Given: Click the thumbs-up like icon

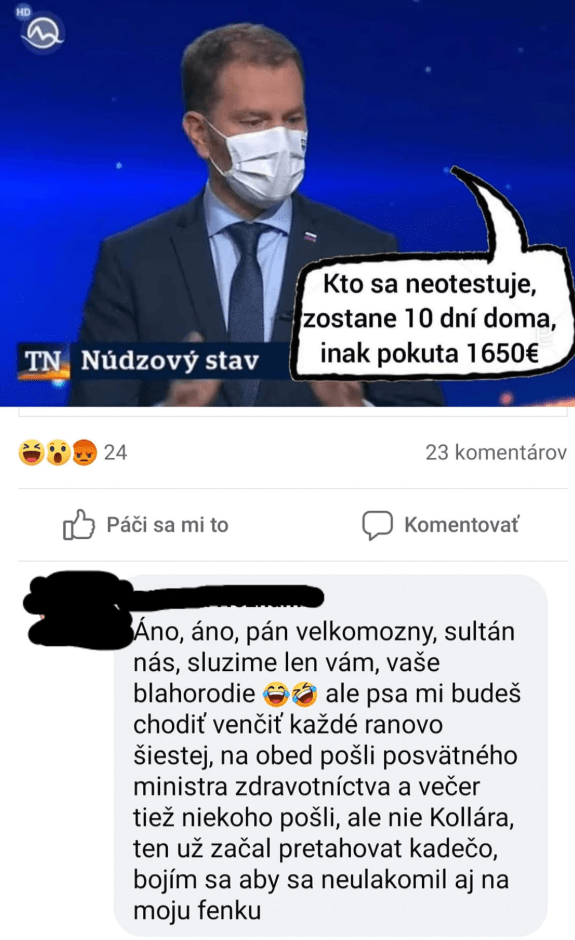Looking at the screenshot, I should point(79,525).
